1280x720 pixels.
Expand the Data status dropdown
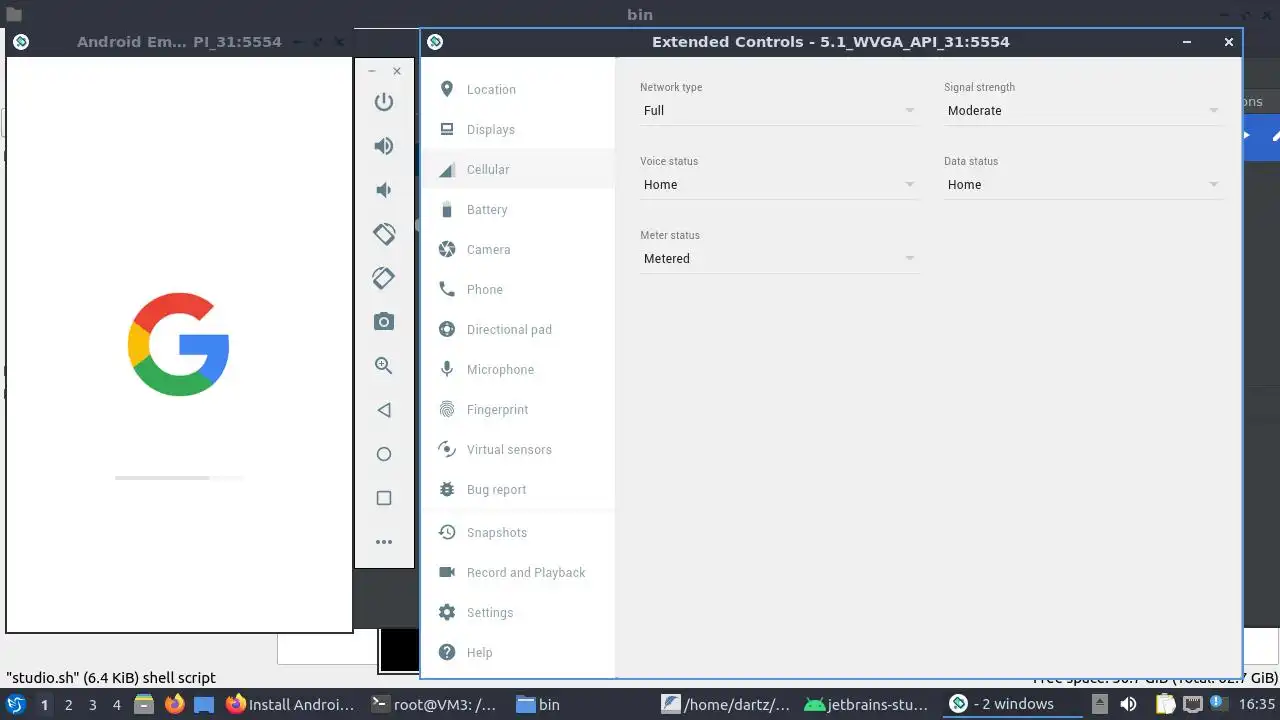coord(1083,185)
